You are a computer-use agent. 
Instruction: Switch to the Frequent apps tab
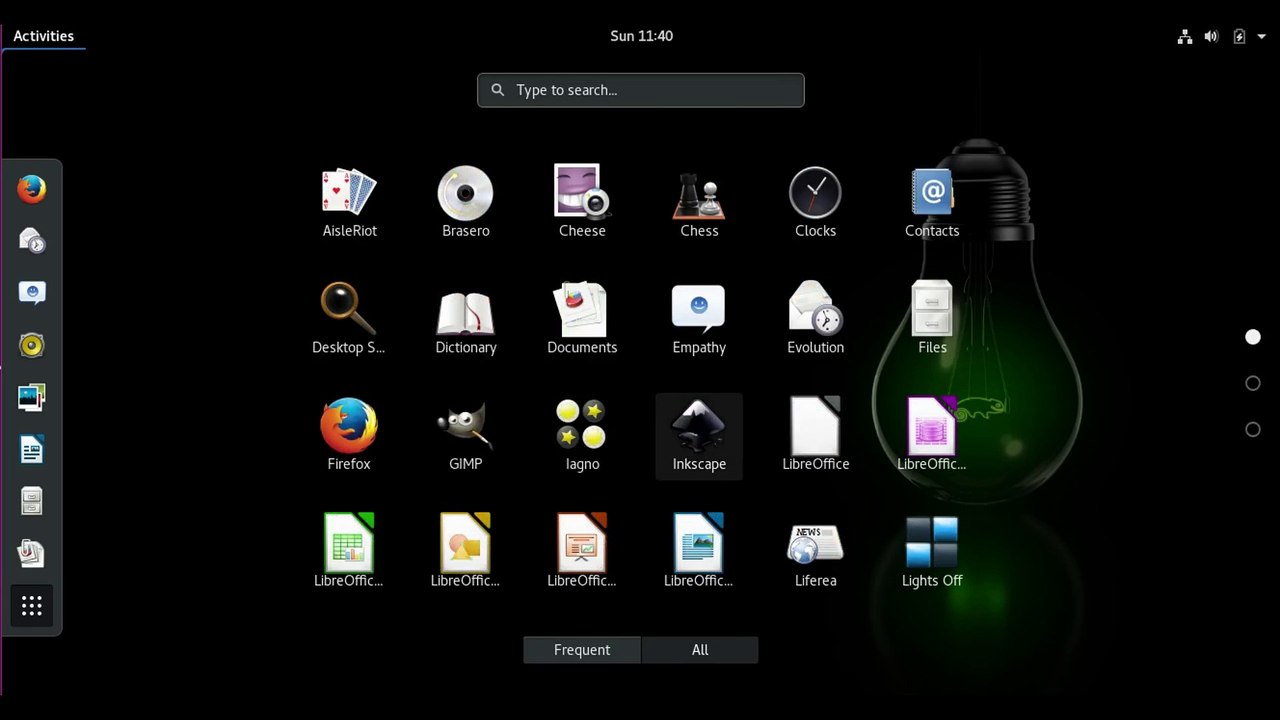tap(582, 650)
